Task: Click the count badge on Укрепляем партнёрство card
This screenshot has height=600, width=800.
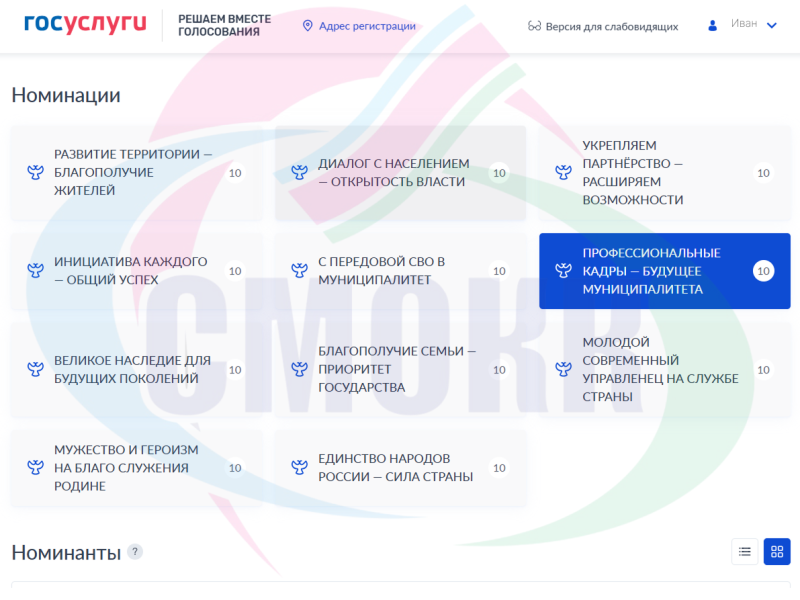Action: tap(763, 173)
